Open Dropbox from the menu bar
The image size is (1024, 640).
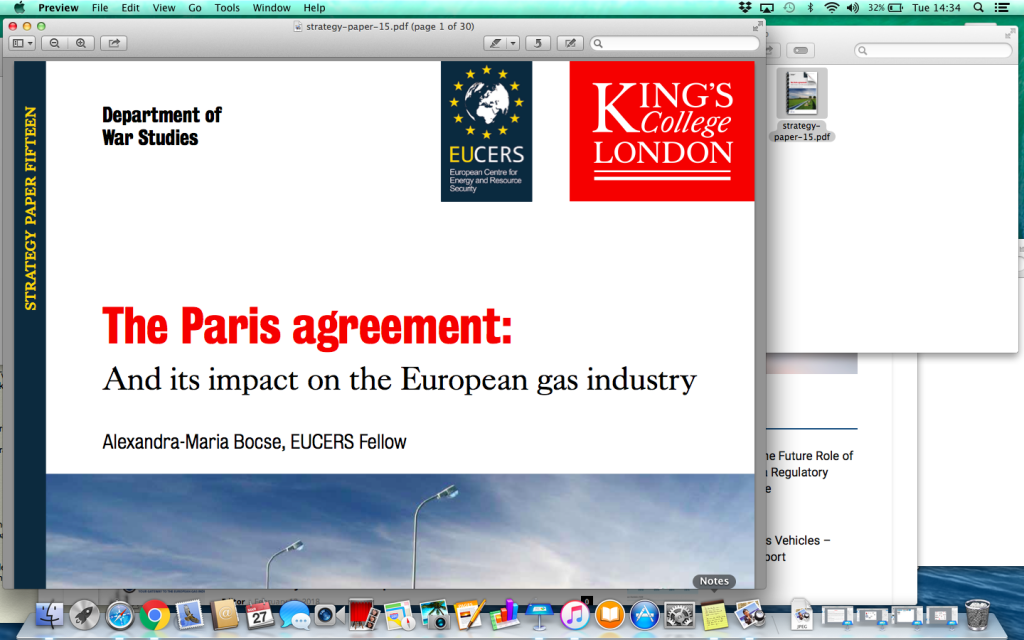pyautogui.click(x=744, y=7)
